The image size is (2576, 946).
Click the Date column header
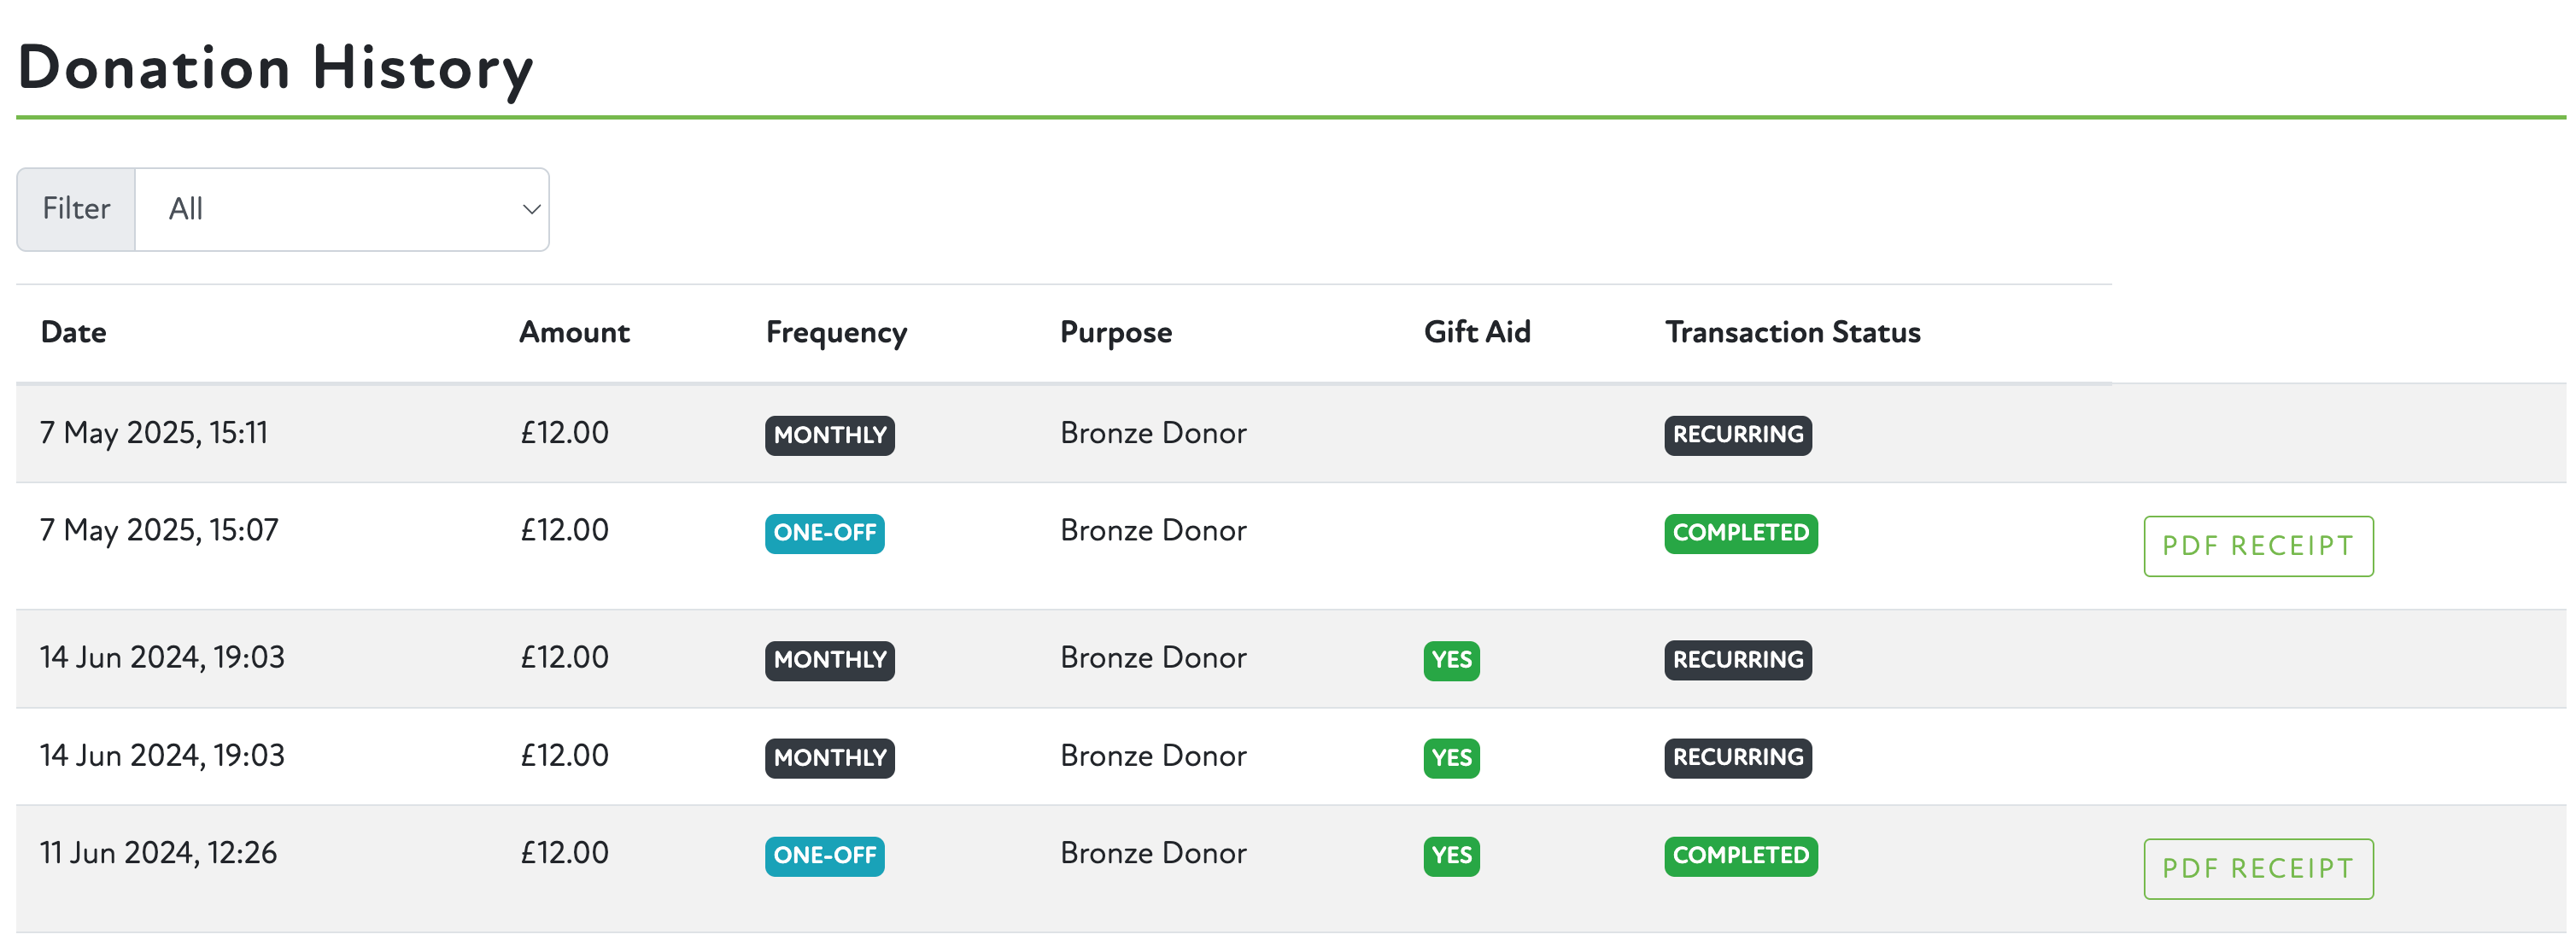73,332
